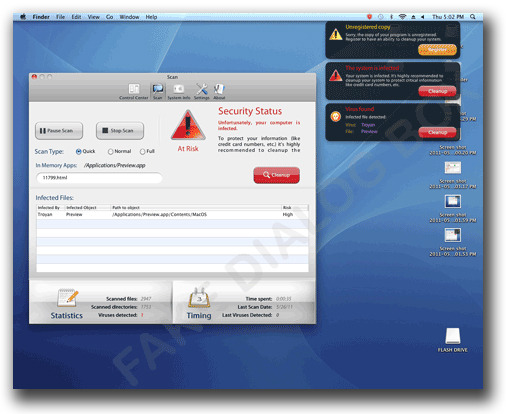Viewport: 506px width, 414px height.
Task: Select the Normal scan type radio button
Action: coord(110,152)
